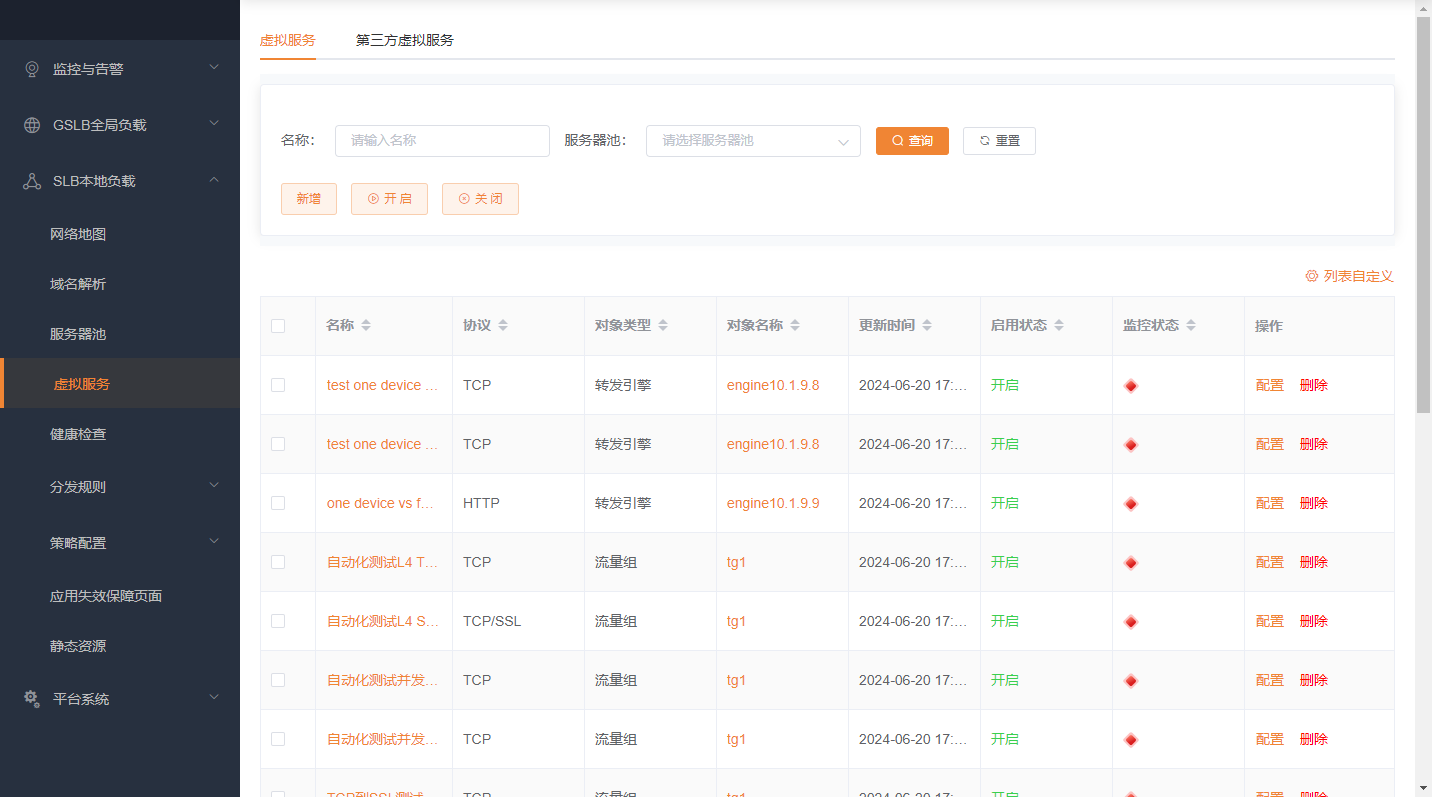Open the 自动化测试L4 T... name link
The width and height of the screenshot is (1432, 797).
coord(383,562)
